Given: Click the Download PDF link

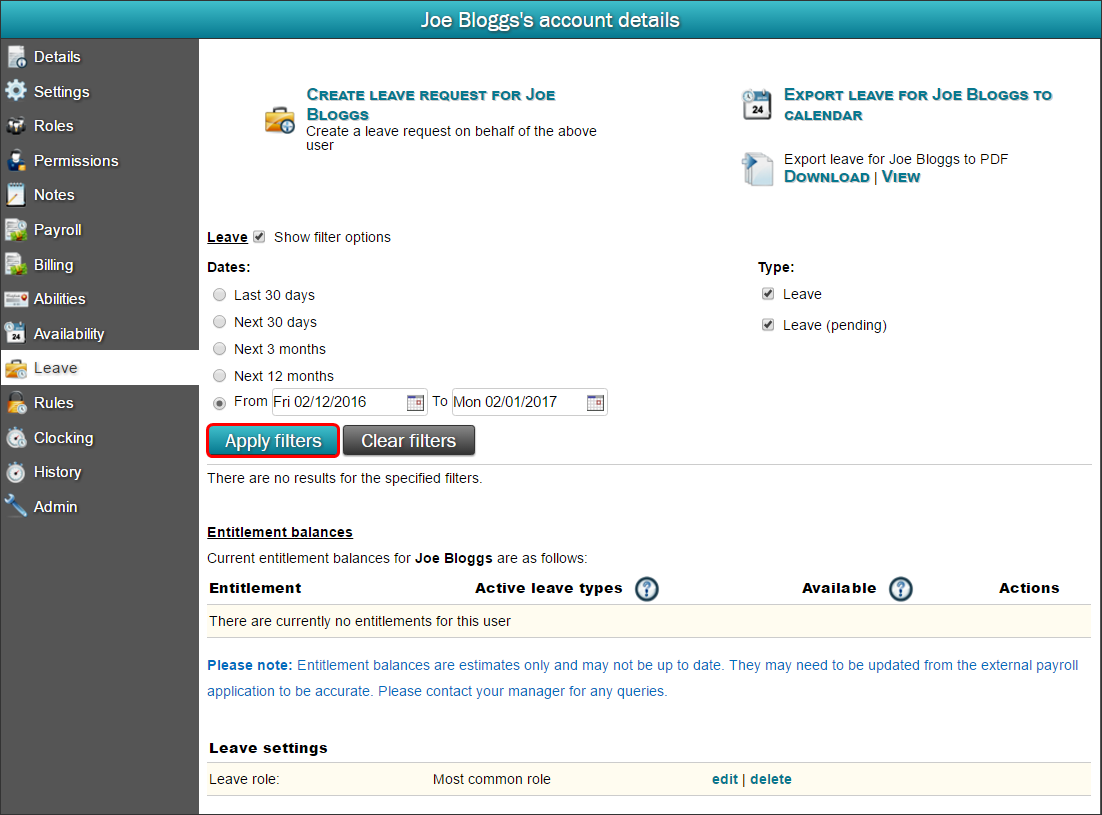Looking at the screenshot, I should [826, 177].
